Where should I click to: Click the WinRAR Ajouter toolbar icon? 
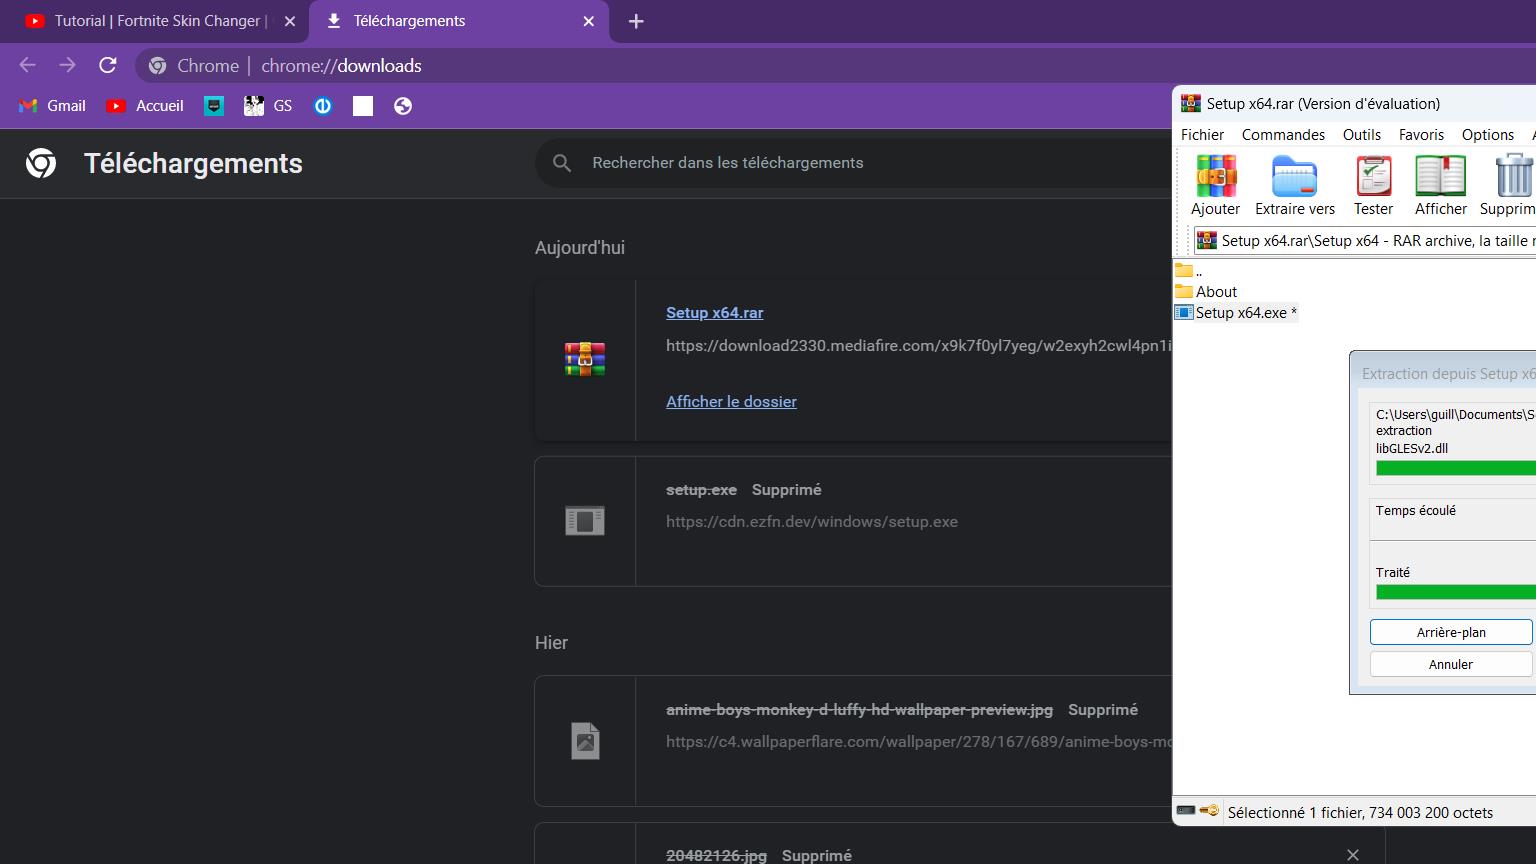(x=1215, y=177)
